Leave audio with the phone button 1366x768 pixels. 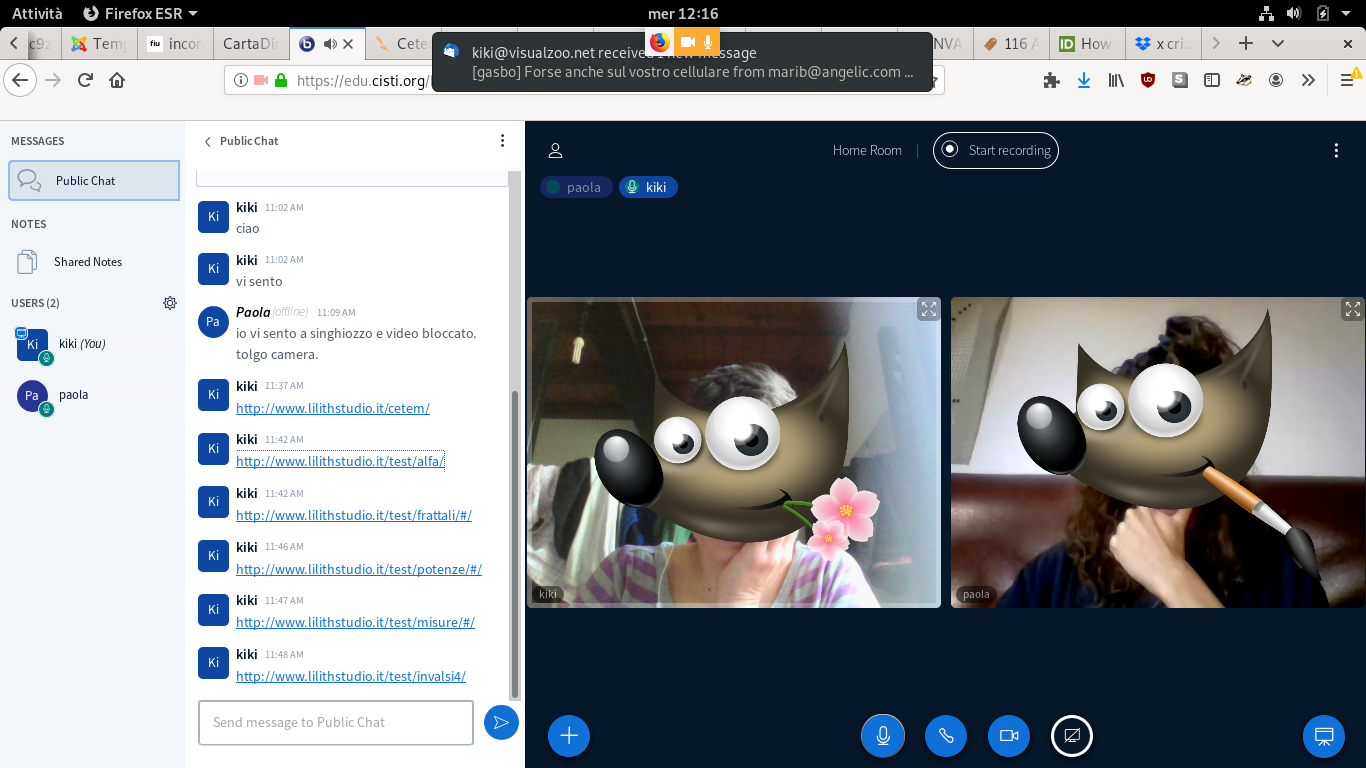pos(946,736)
